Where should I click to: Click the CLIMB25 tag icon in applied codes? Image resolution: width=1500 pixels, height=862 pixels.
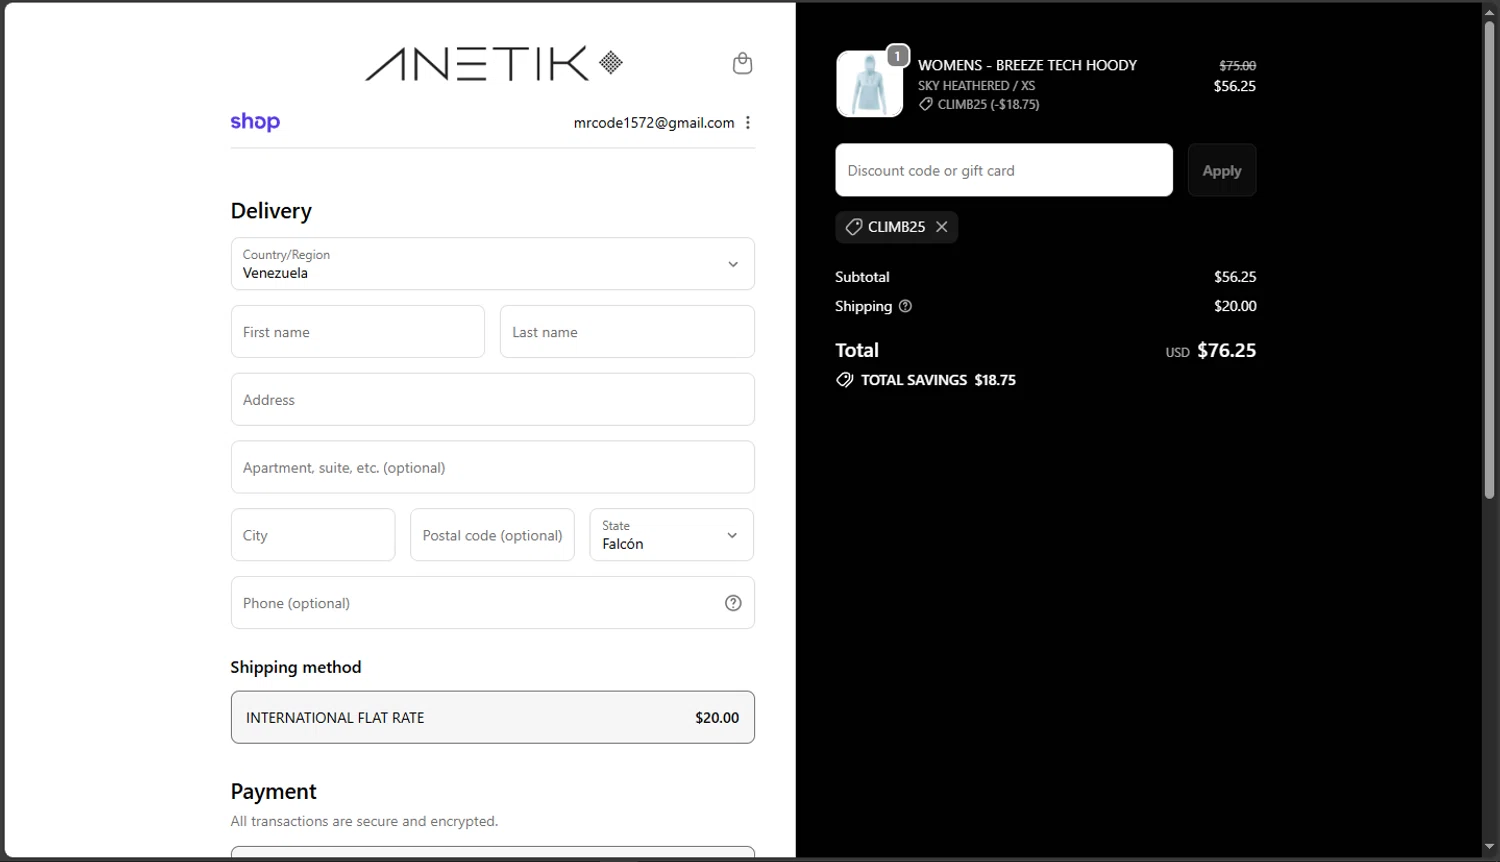pyautogui.click(x=854, y=227)
